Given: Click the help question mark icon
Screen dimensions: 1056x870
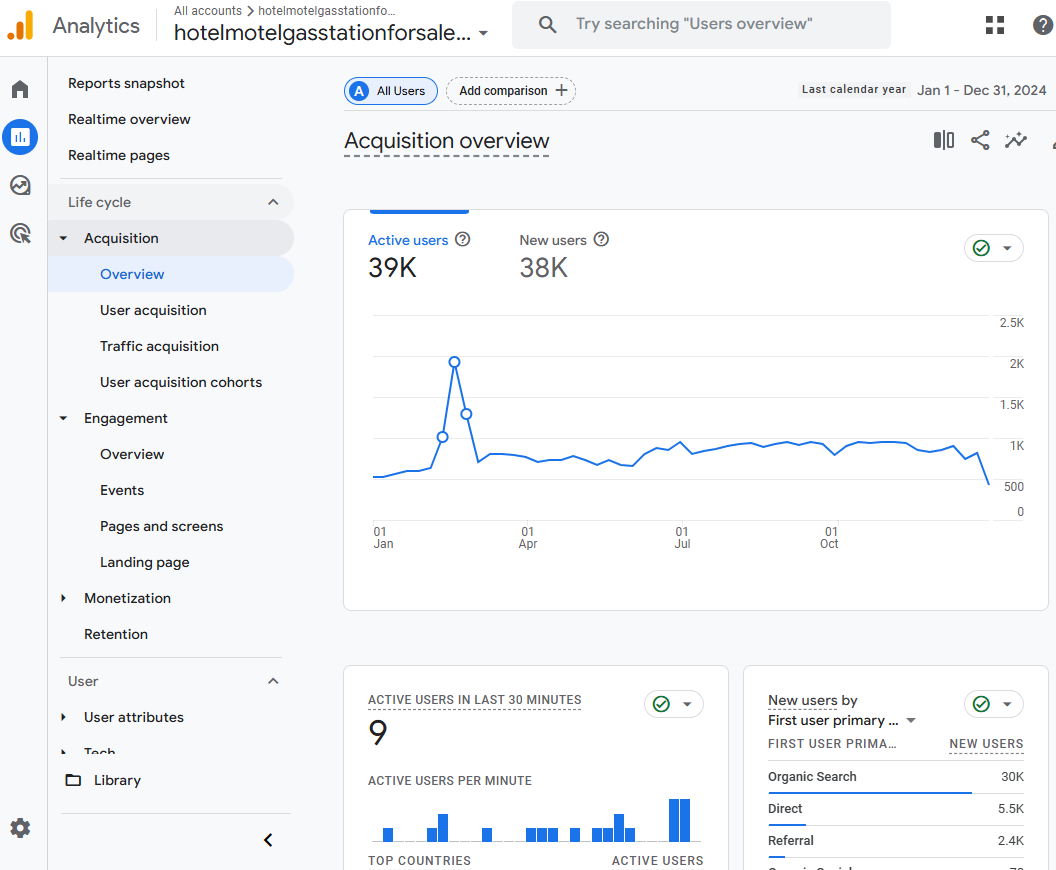Looking at the screenshot, I should pos(1042,25).
